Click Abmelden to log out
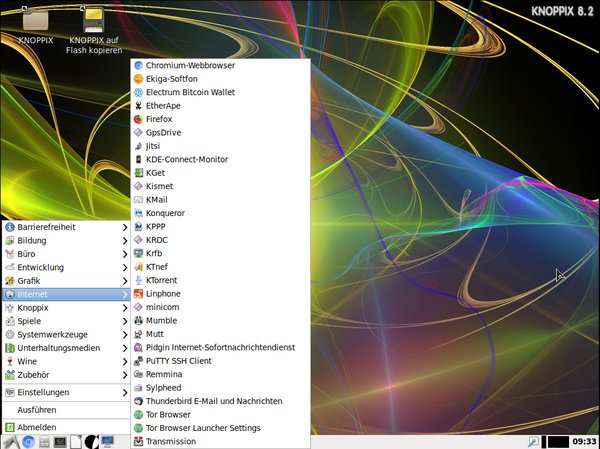Screen dimensions: 600x449 pyautogui.click(x=66, y=427)
